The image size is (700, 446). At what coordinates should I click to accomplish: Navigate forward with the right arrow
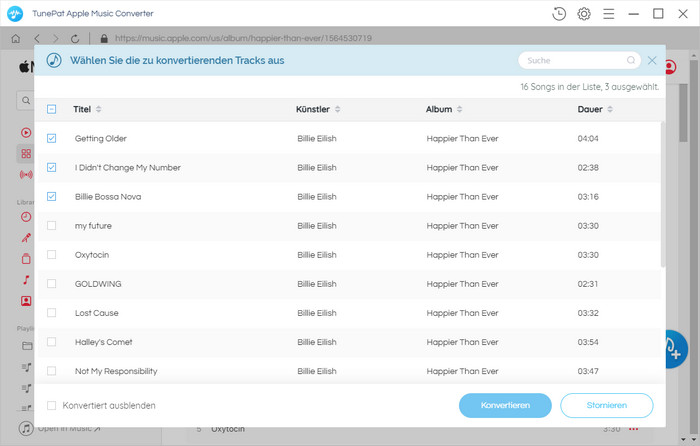pos(56,38)
